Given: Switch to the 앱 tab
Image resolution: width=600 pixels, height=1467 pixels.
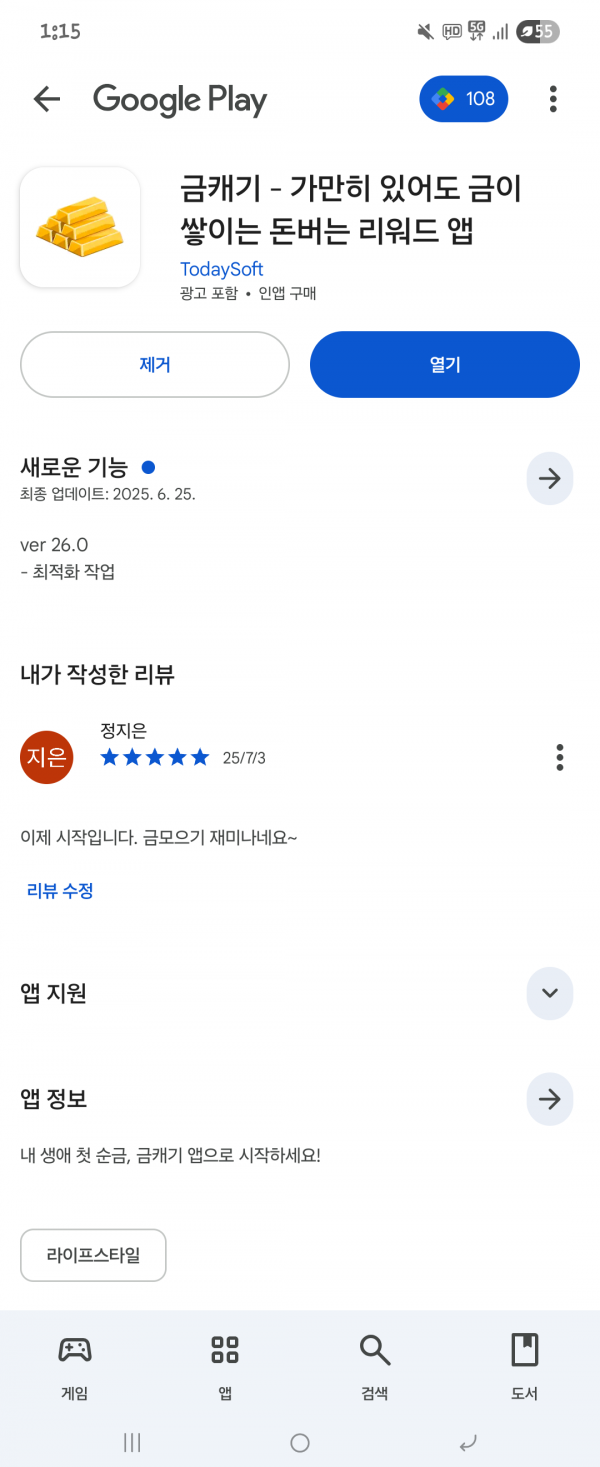Looking at the screenshot, I should (x=225, y=1367).
